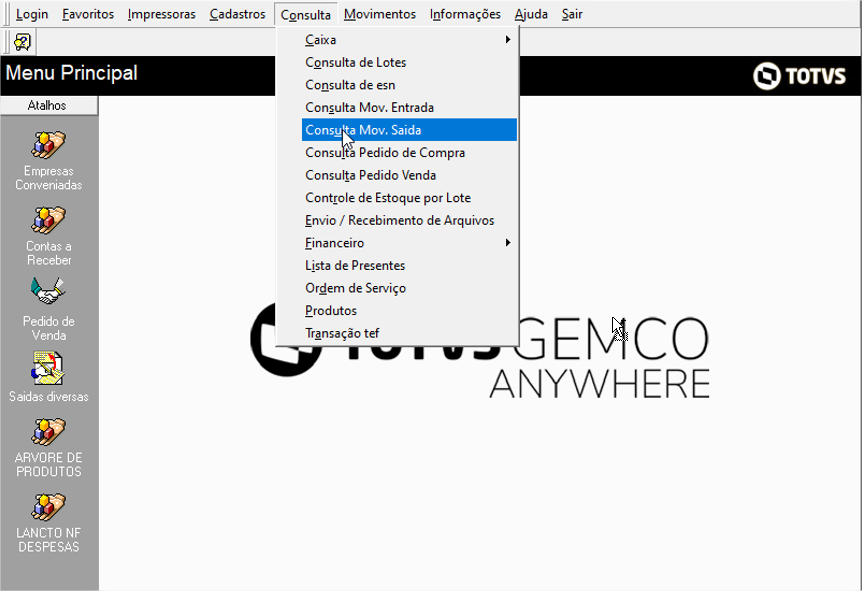Open the ARVORE DE PRODUTOS shortcut icon
Viewport: 862px width, 591px height.
tap(48, 432)
